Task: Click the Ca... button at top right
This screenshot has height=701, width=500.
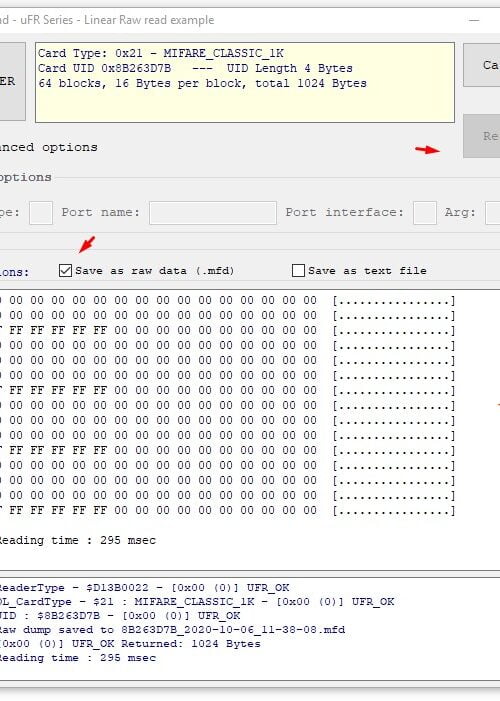Action: pos(482,65)
